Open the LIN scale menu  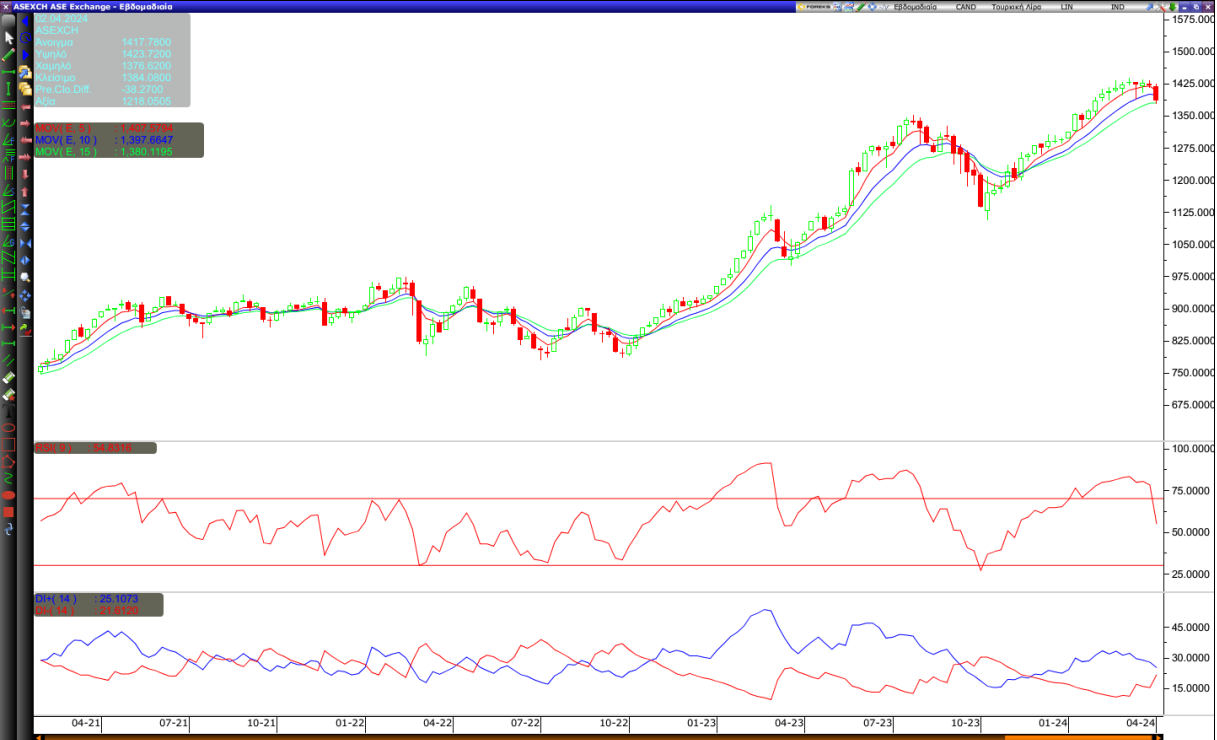click(1067, 6)
